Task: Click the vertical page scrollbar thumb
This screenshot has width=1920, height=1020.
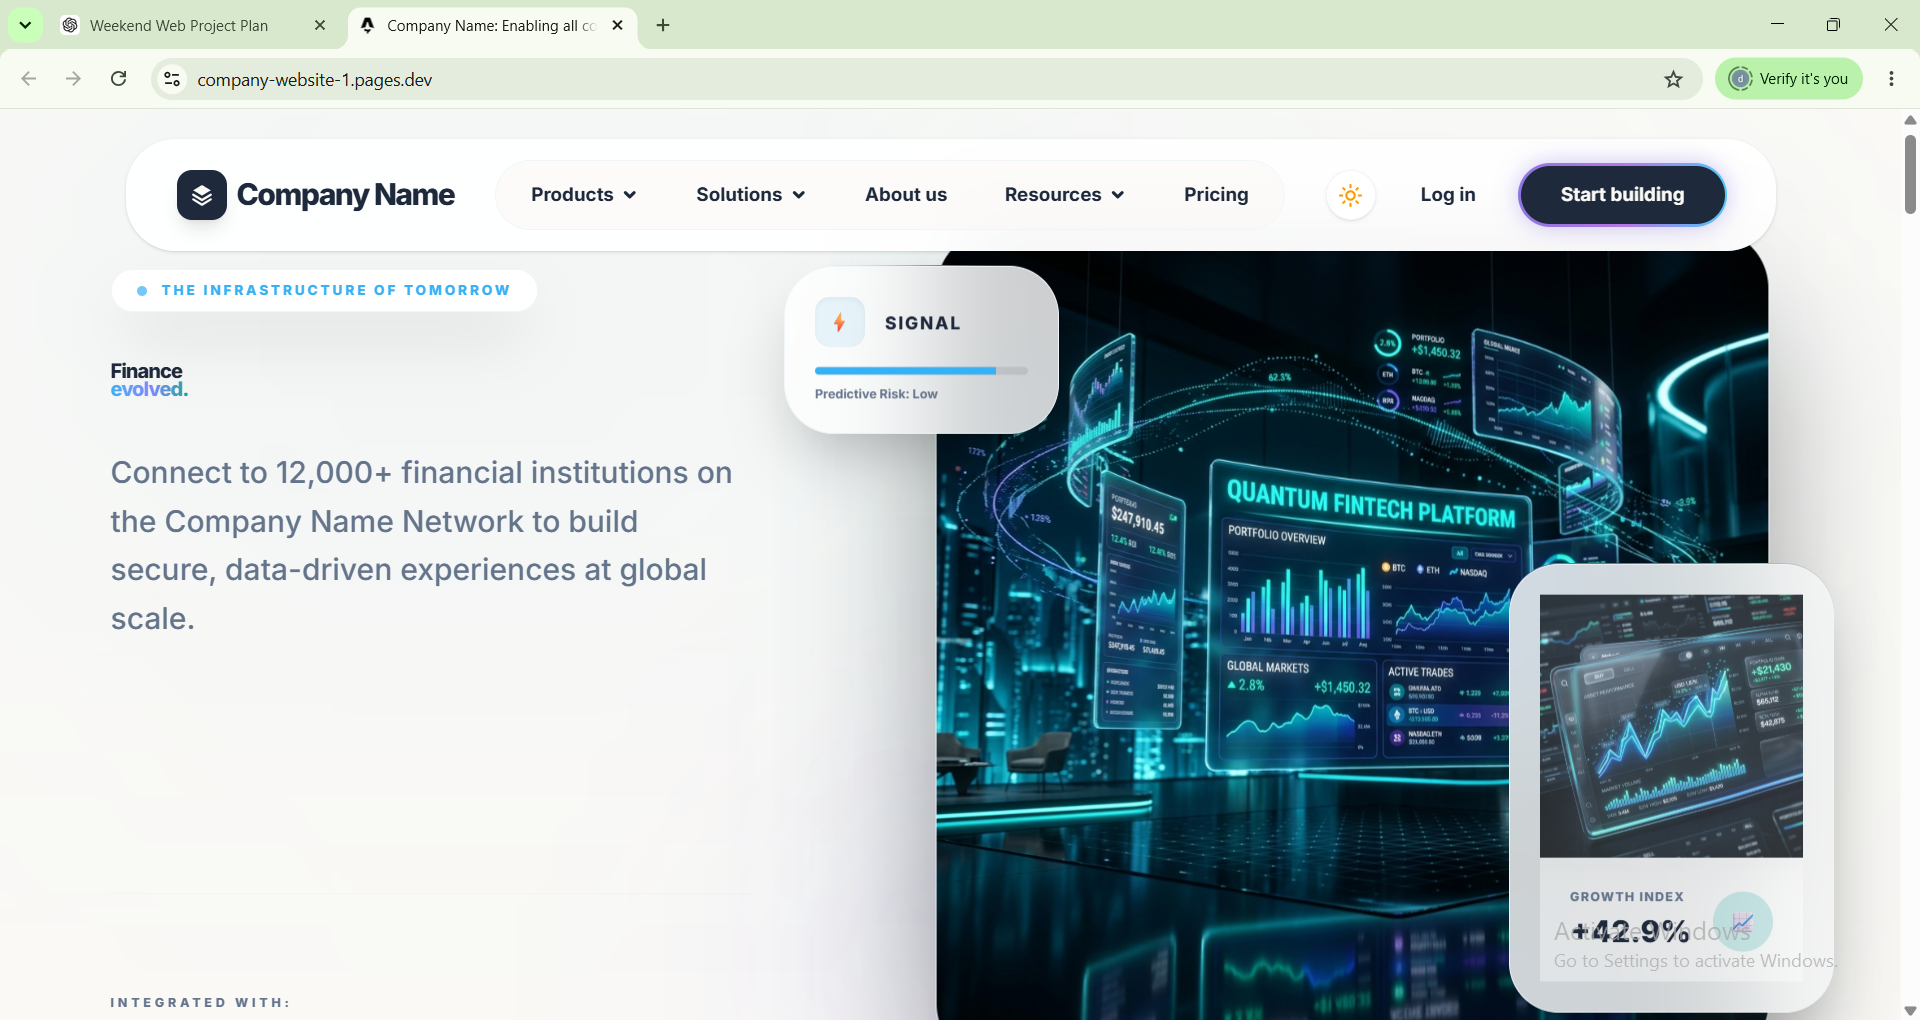Action: pyautogui.click(x=1910, y=174)
